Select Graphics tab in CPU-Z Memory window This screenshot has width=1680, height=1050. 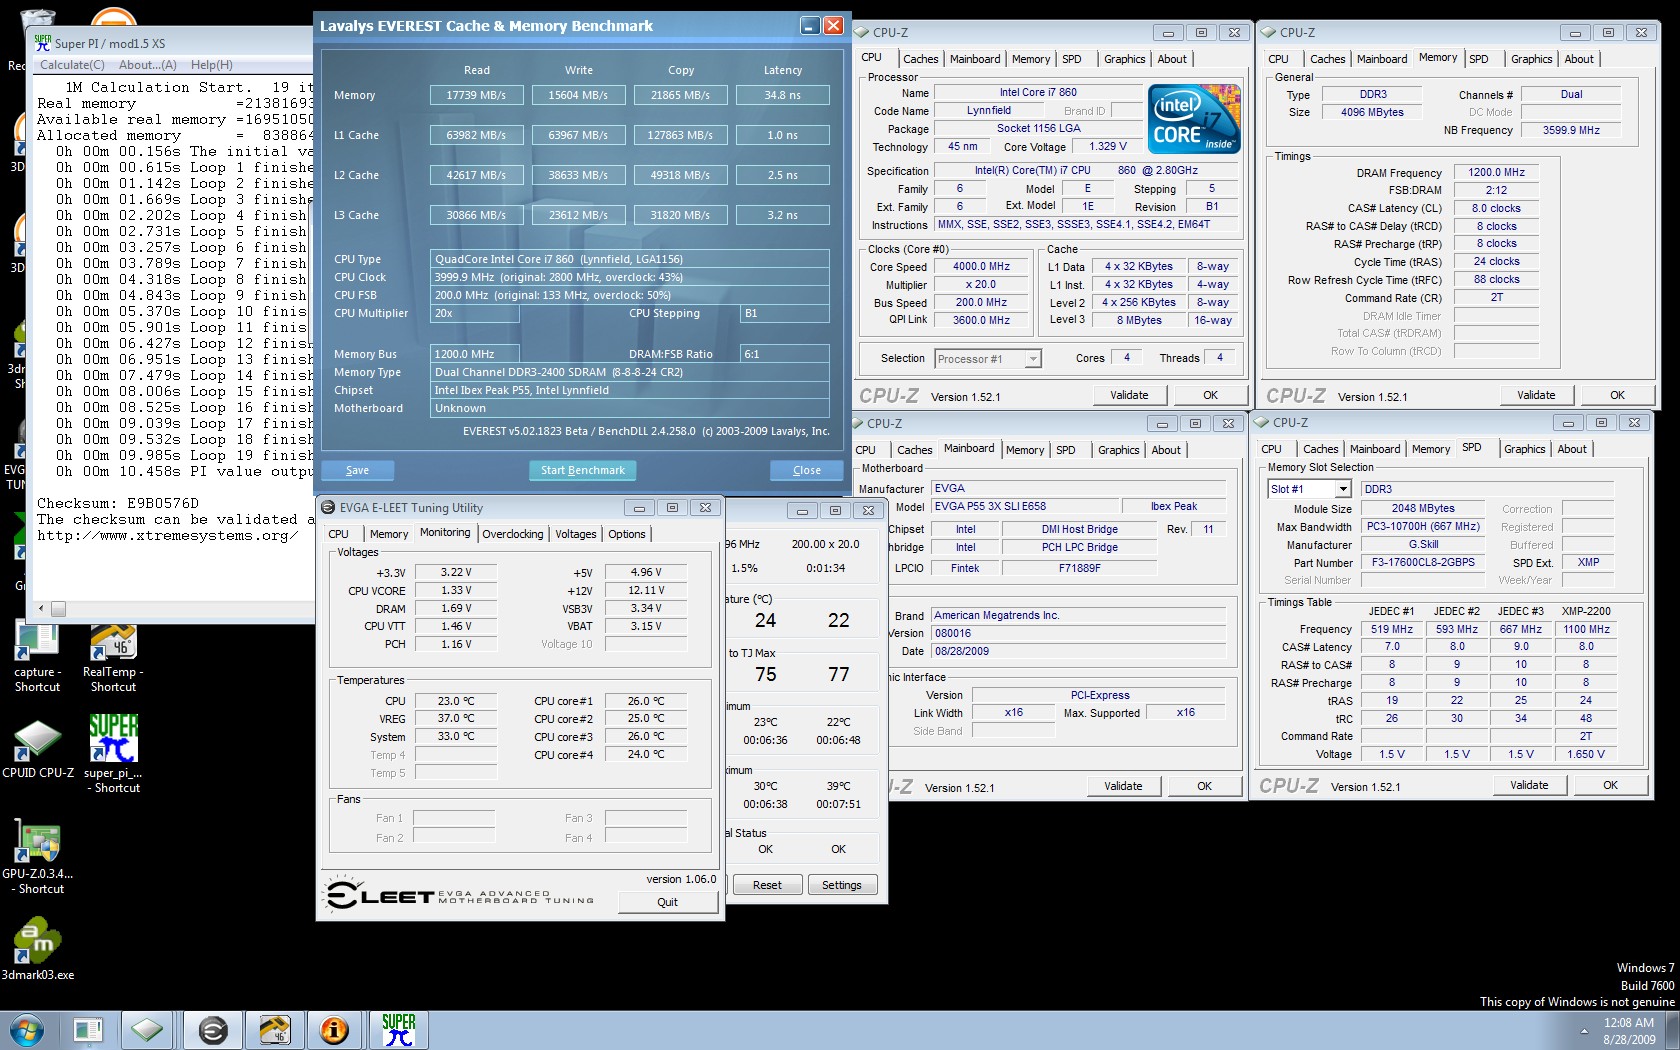[1532, 59]
